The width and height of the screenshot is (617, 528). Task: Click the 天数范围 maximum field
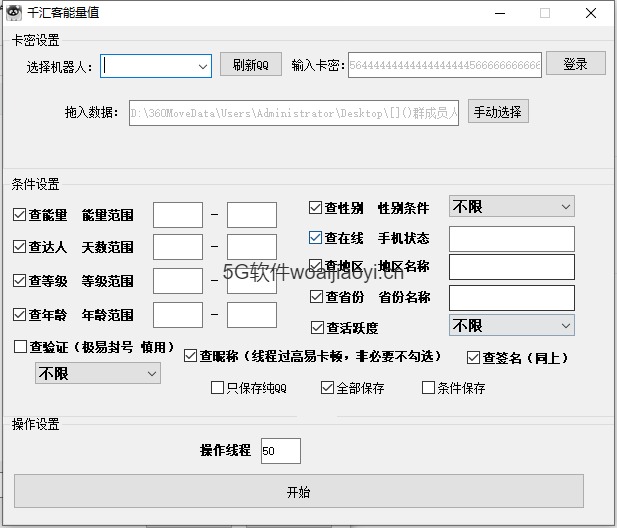pyautogui.click(x=252, y=247)
